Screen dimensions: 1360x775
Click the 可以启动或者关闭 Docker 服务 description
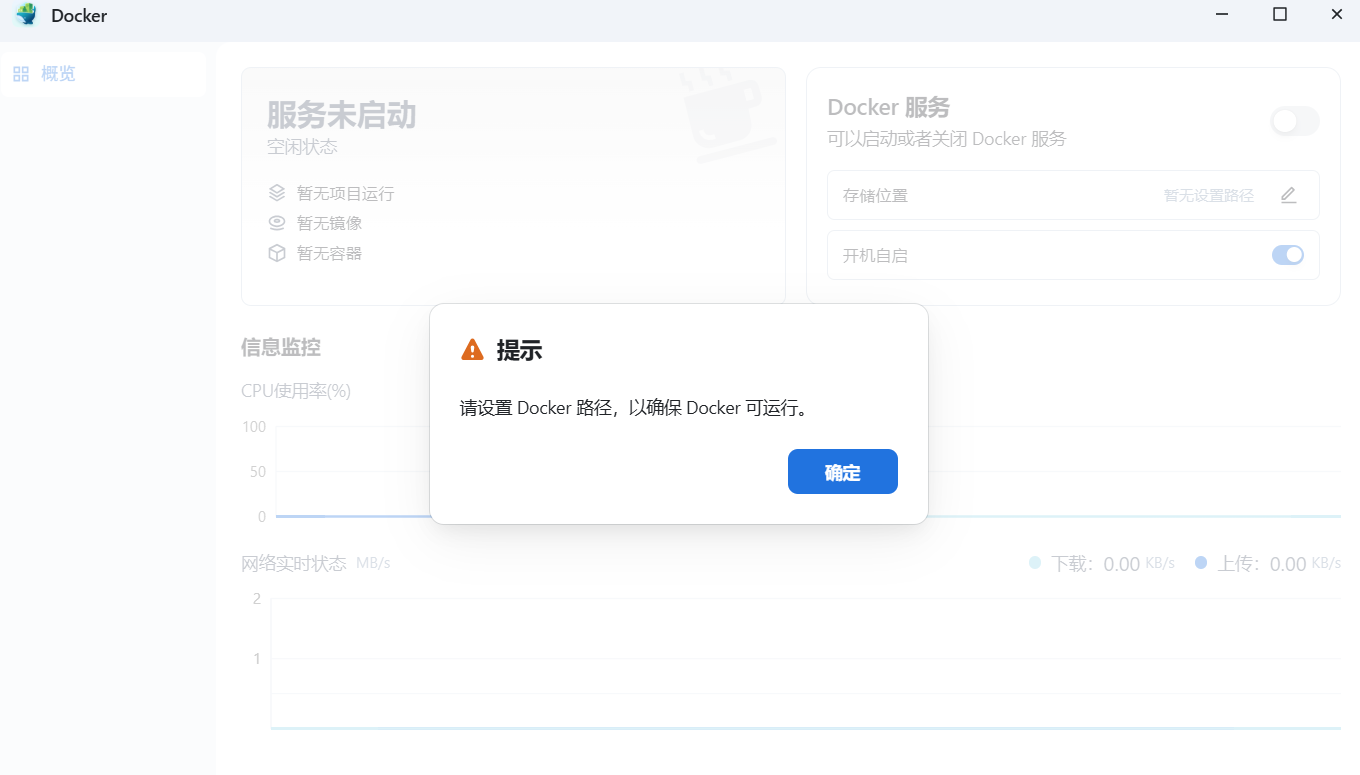(947, 139)
